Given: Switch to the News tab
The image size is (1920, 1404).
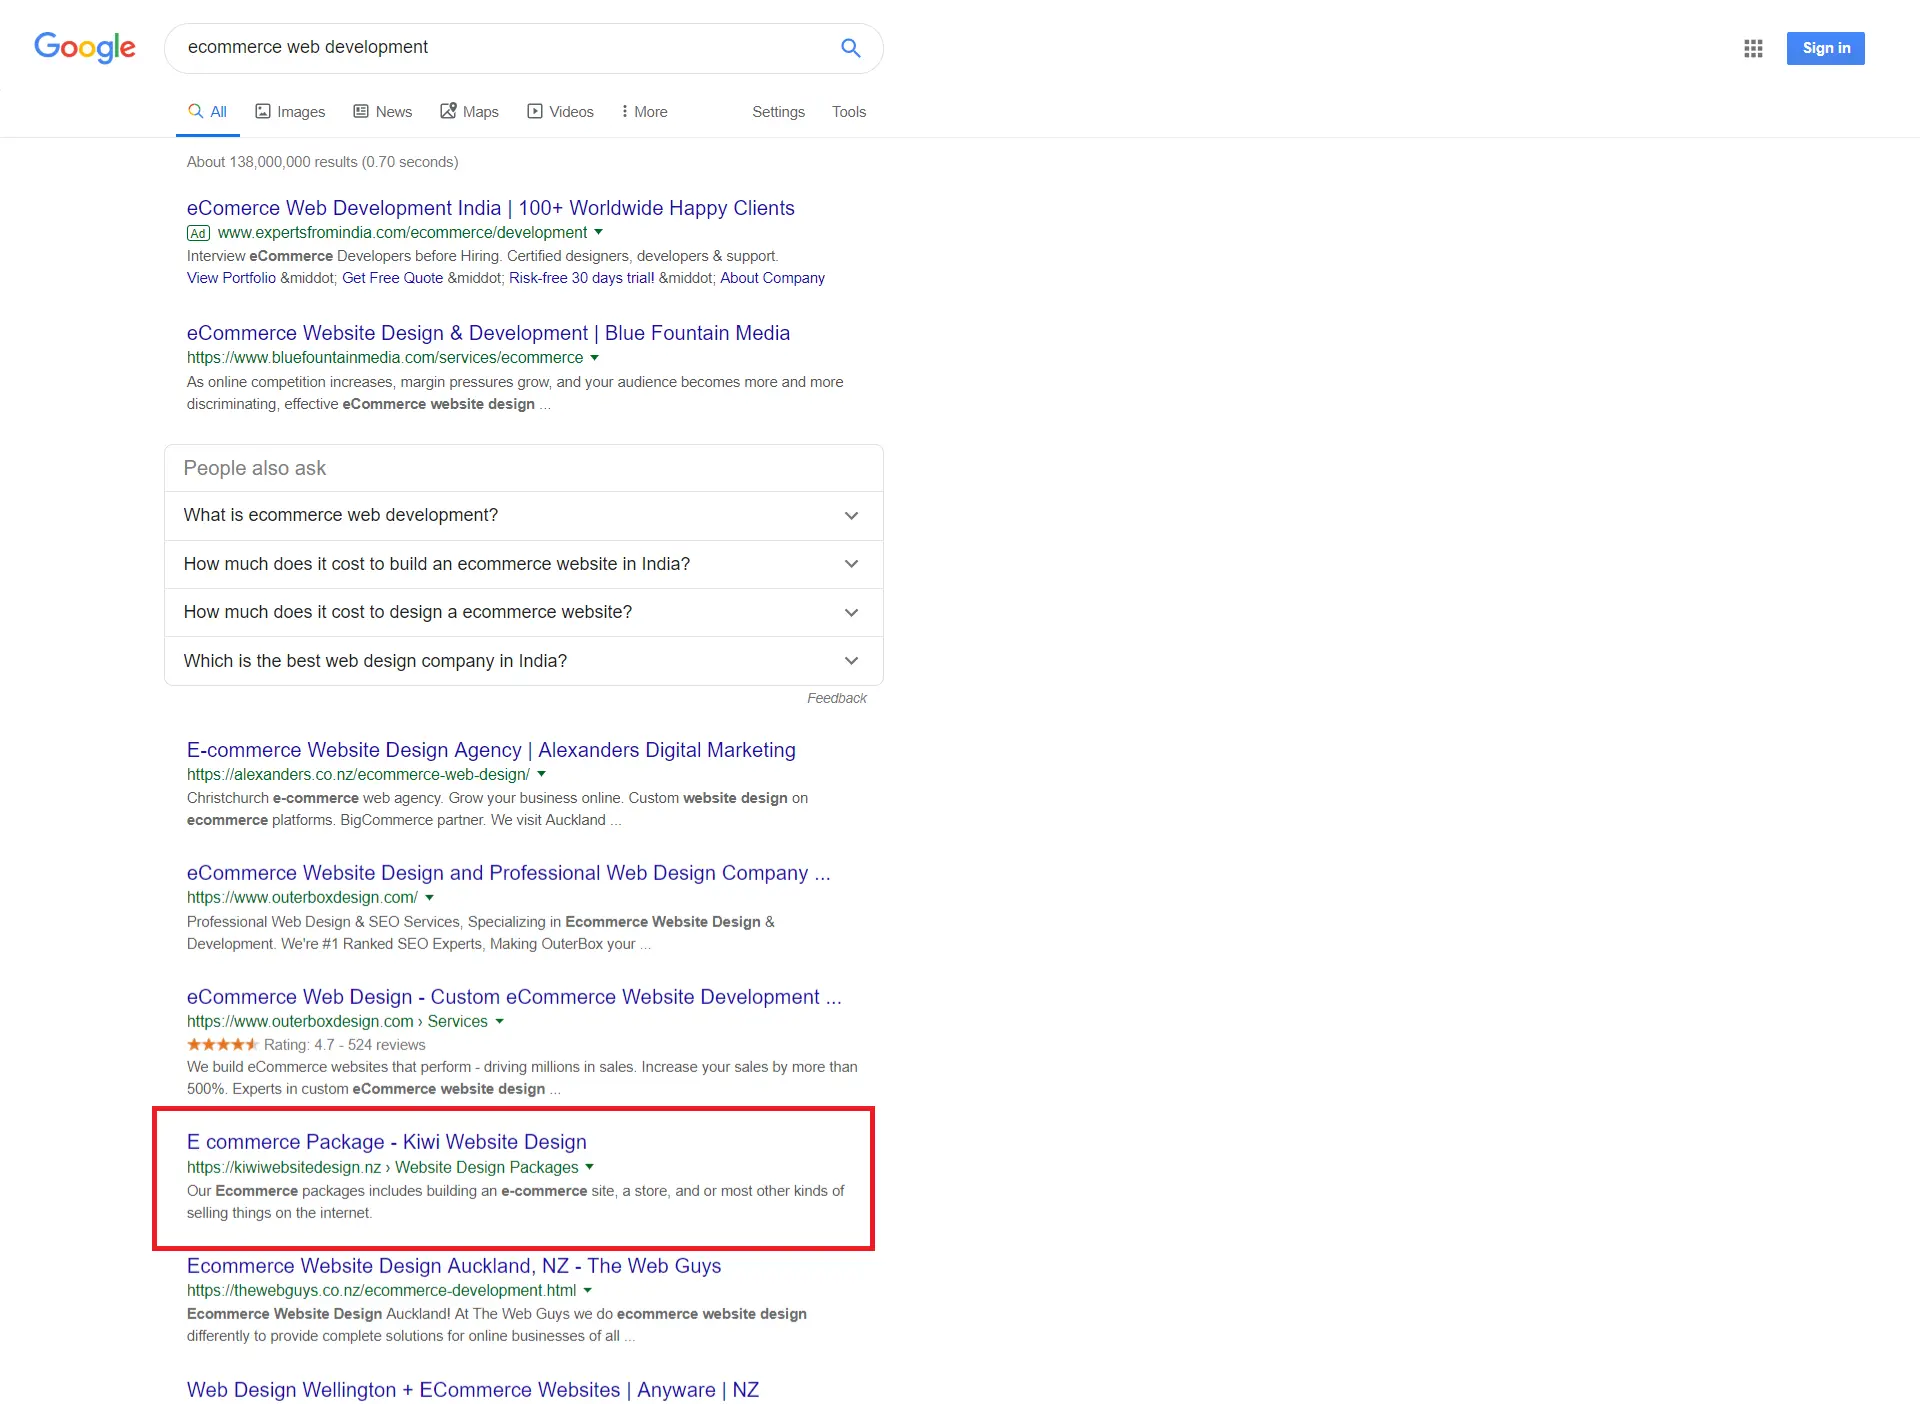Looking at the screenshot, I should (x=383, y=112).
